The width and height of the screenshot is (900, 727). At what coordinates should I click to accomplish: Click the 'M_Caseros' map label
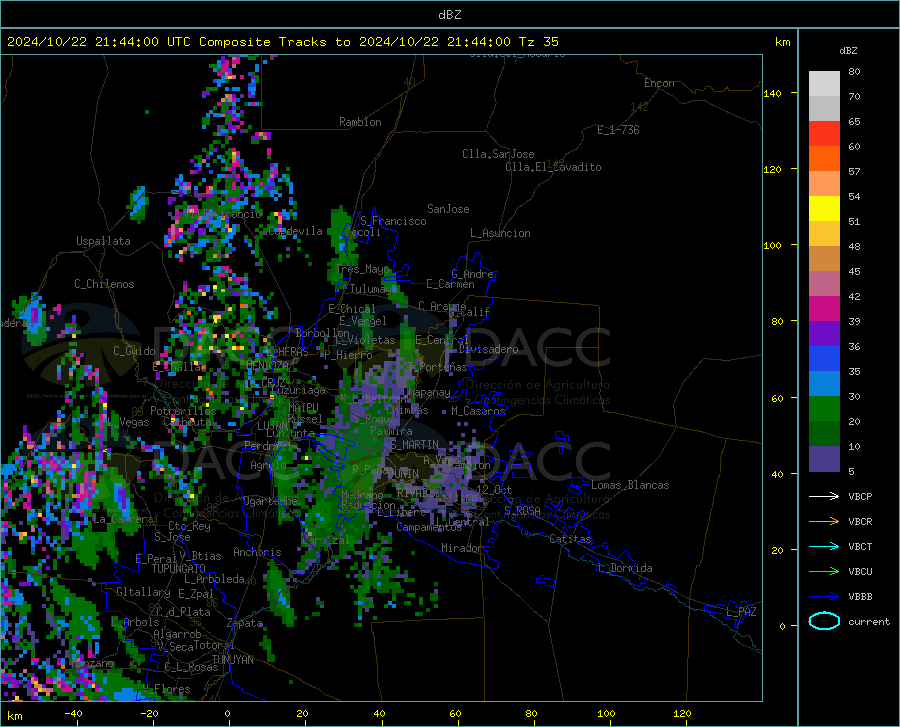pos(478,411)
